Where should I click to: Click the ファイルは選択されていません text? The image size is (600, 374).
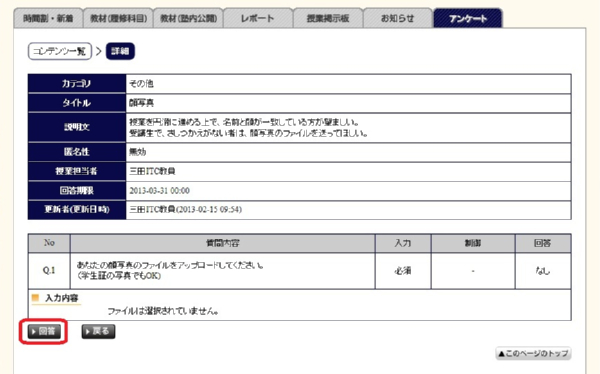163,311
